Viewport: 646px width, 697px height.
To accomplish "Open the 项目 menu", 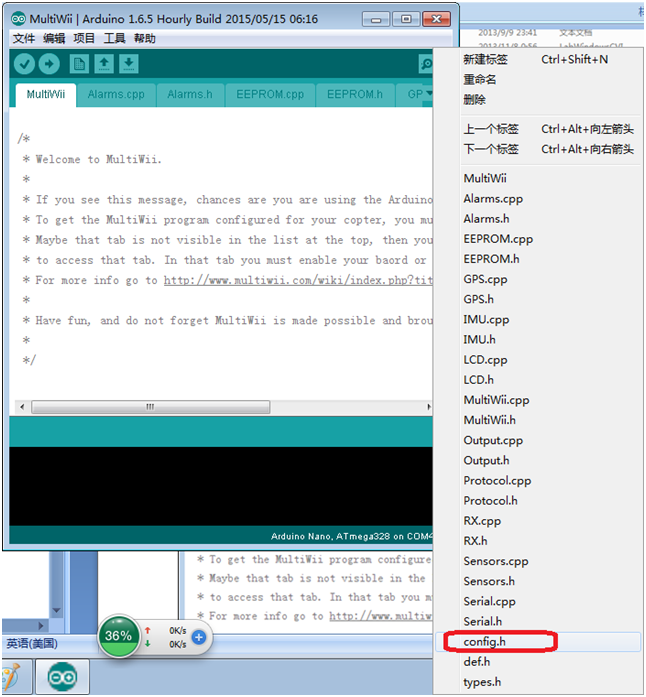I will pyautogui.click(x=84, y=39).
